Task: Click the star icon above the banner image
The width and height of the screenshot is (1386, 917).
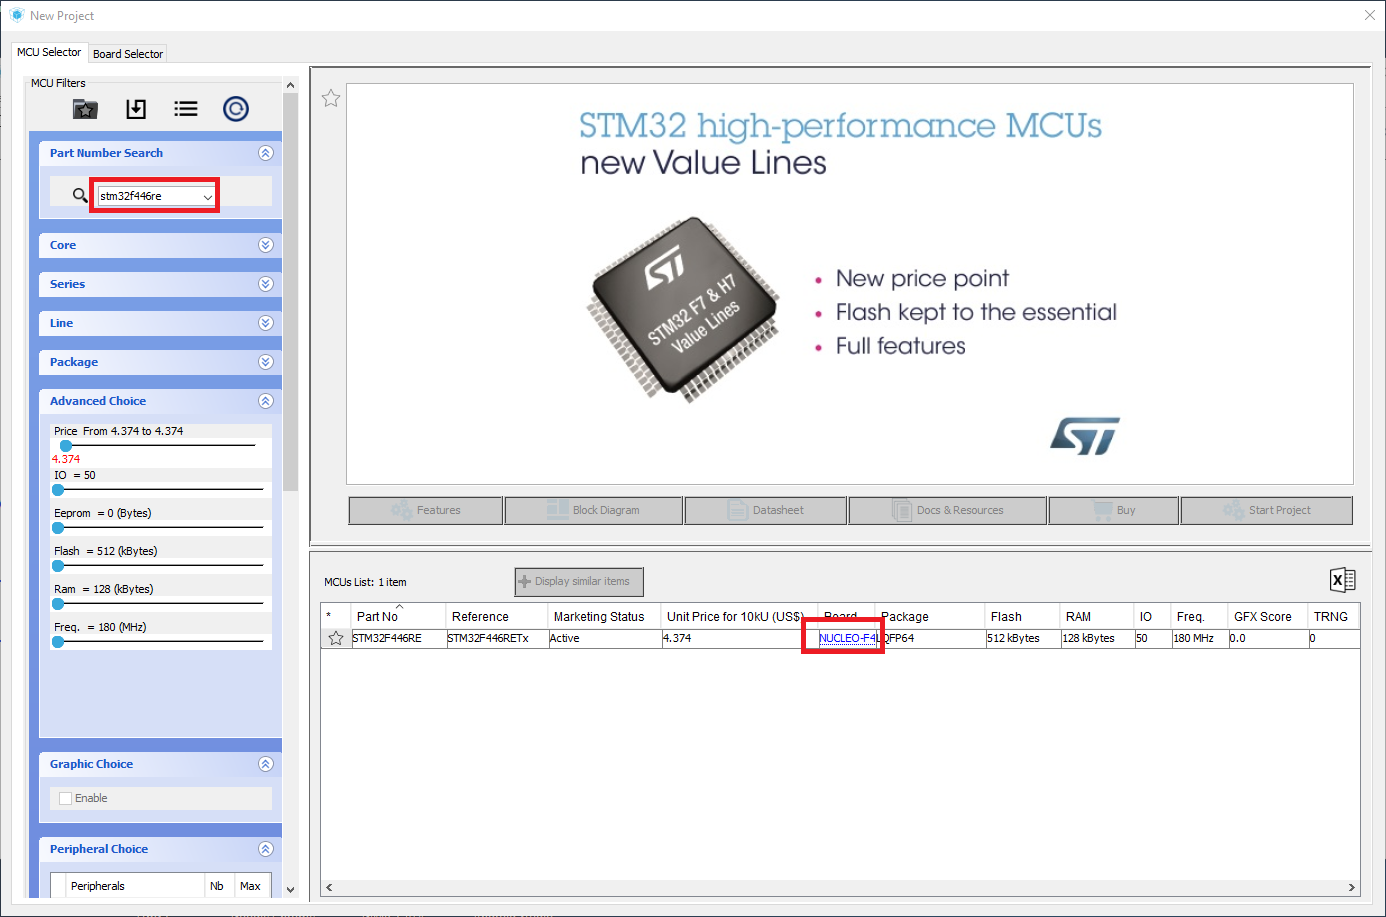Action: click(331, 98)
